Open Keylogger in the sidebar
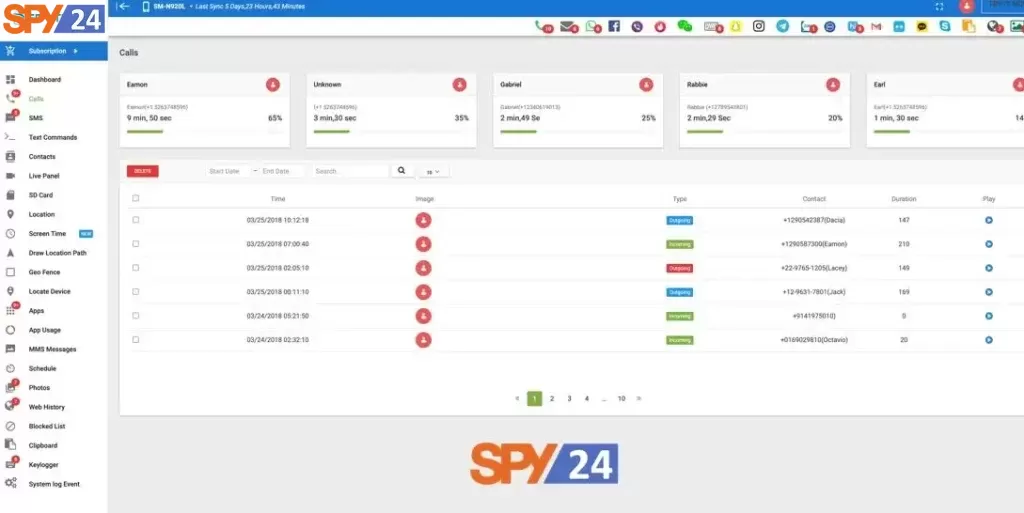Screen dimensions: 1024x513 point(43,465)
